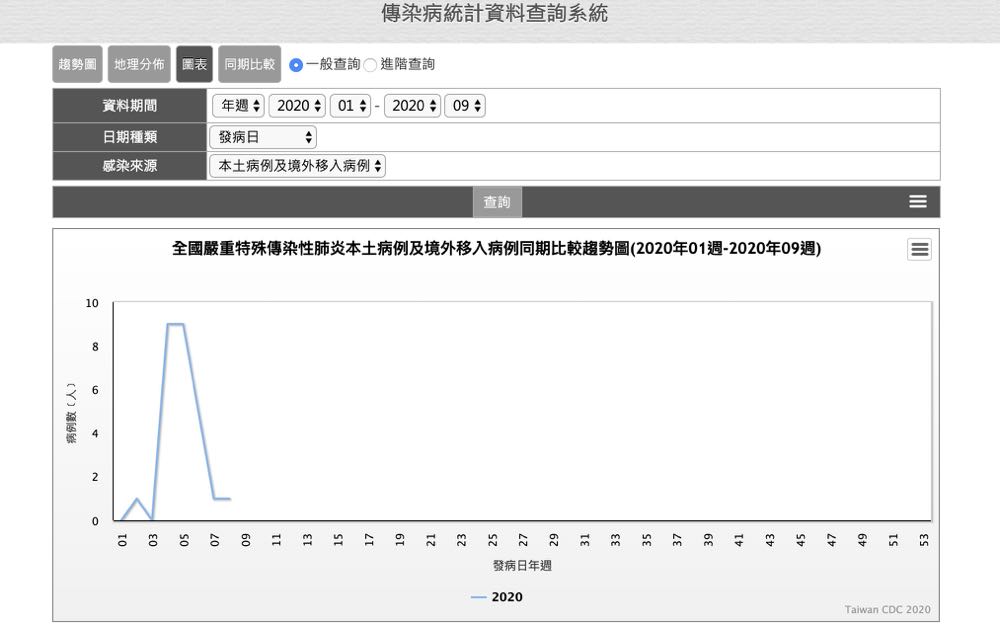Open the end year 2020 dropdown
The height and width of the screenshot is (625, 1000).
(411, 106)
